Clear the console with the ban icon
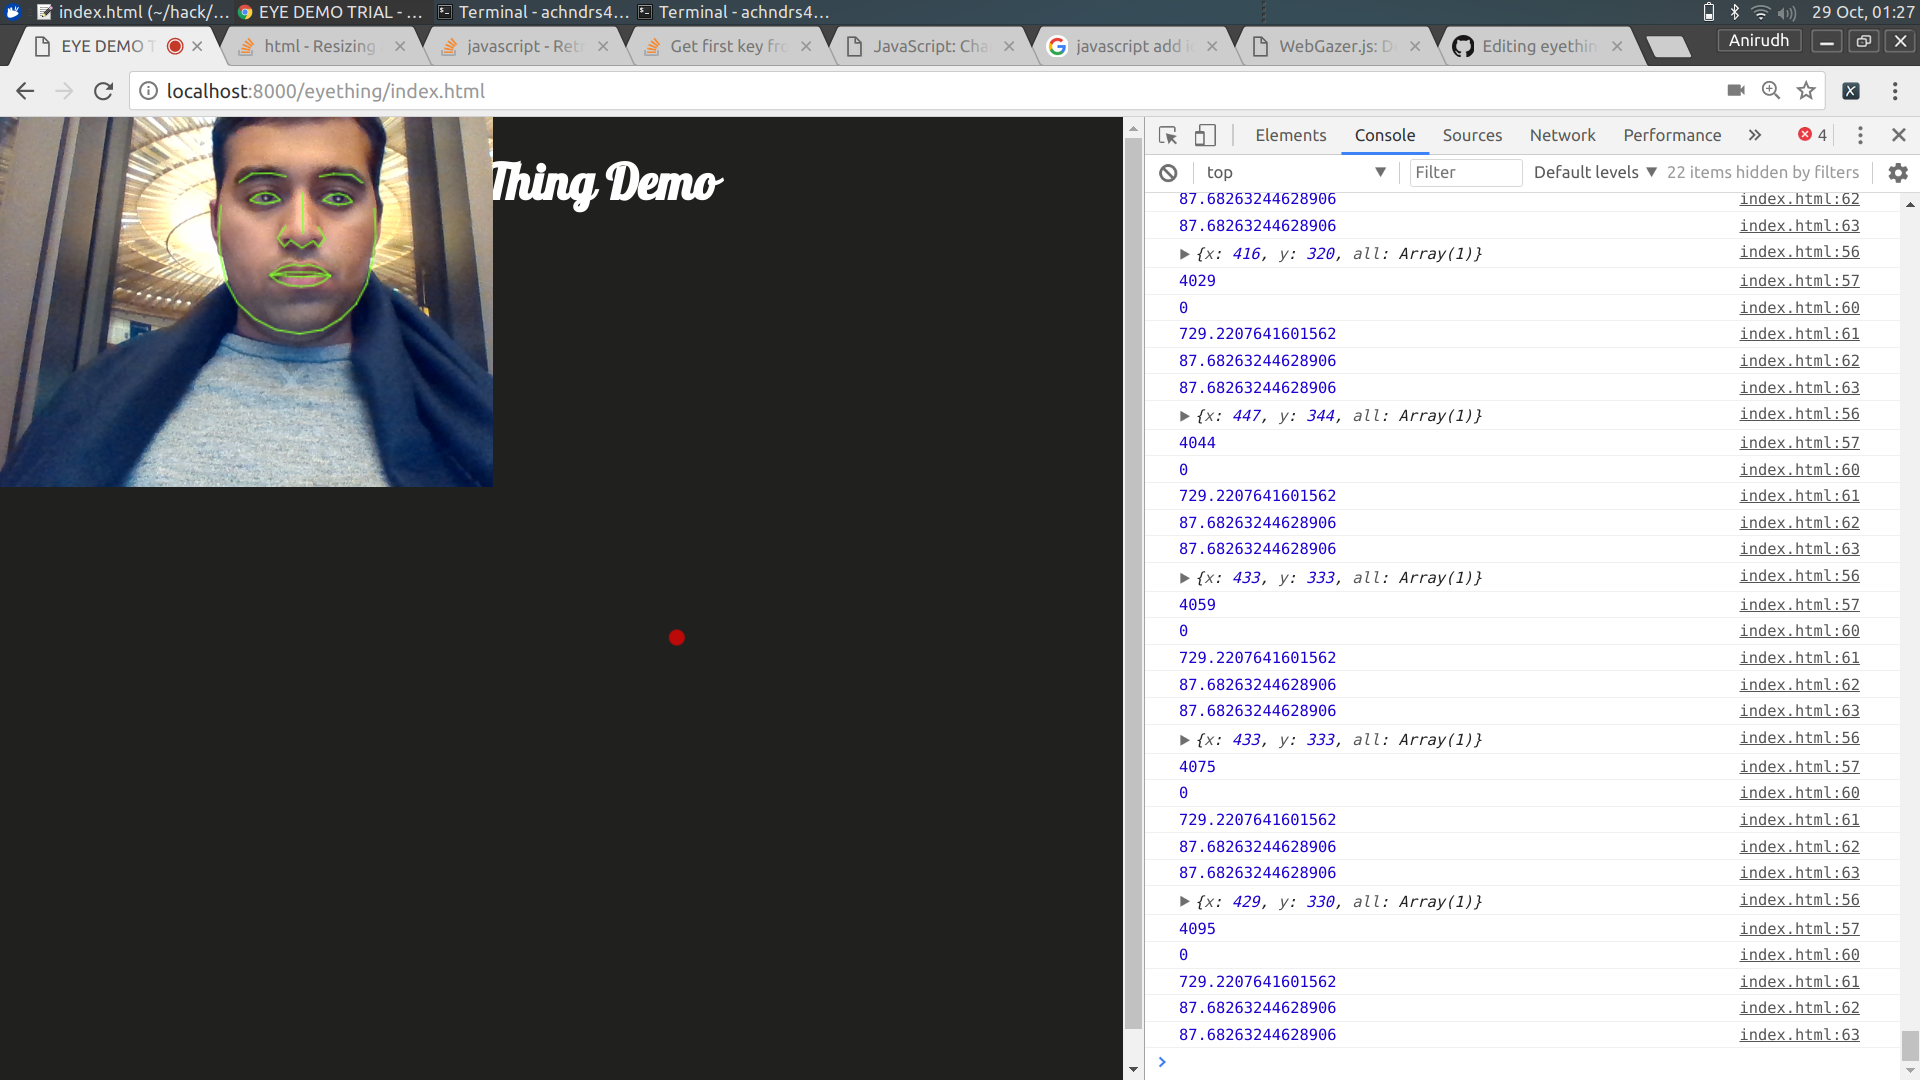1920x1080 pixels. (1168, 172)
